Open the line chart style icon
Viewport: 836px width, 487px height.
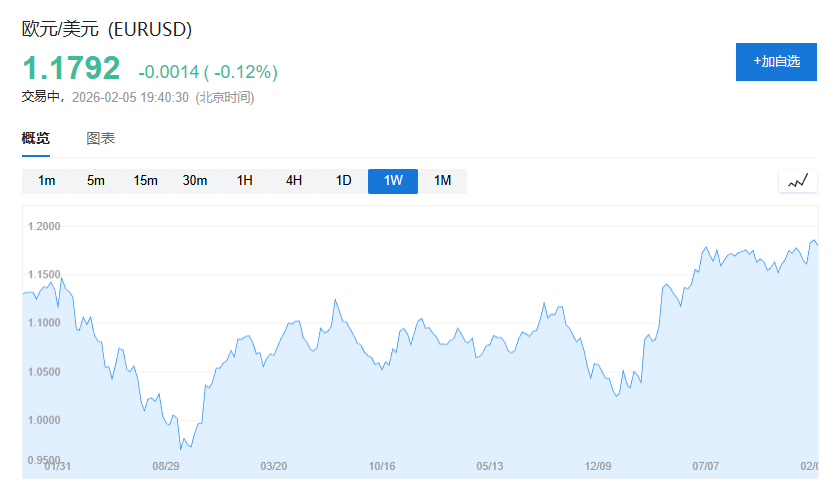click(797, 181)
